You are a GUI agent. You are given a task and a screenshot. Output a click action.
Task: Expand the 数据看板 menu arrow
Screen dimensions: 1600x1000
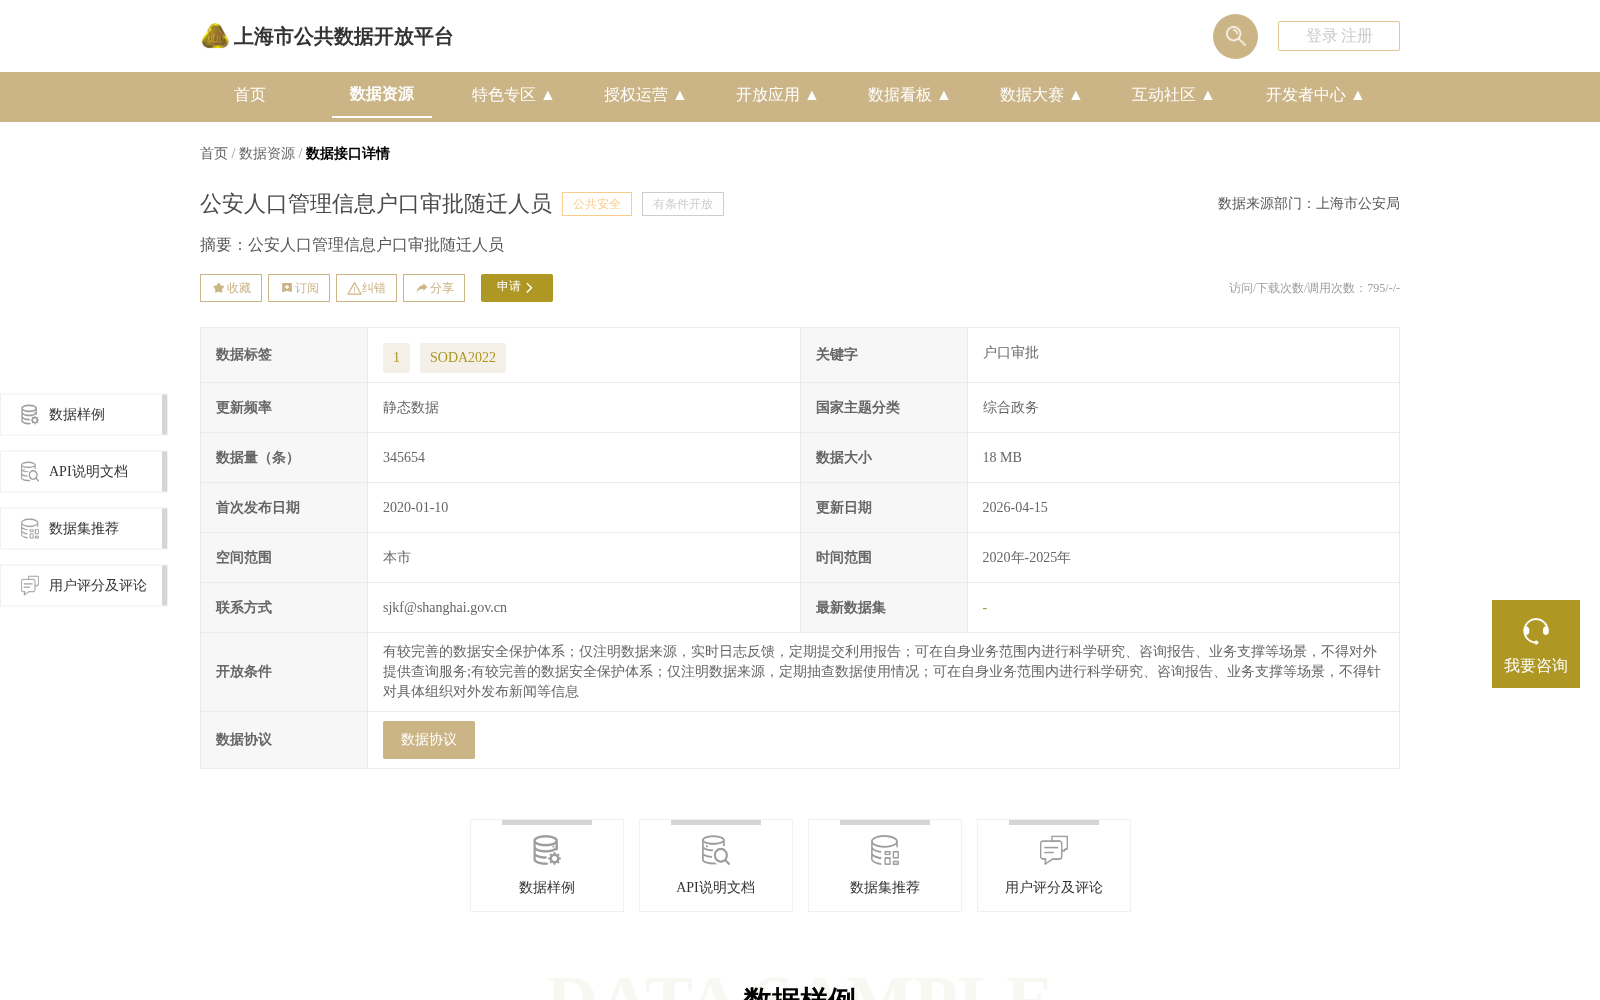(x=944, y=95)
